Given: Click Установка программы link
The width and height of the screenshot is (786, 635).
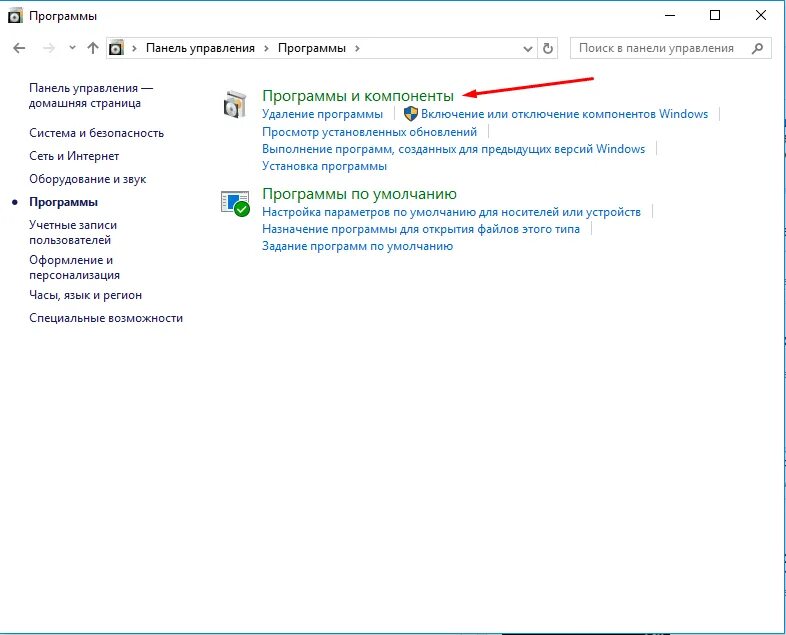Looking at the screenshot, I should (x=324, y=166).
